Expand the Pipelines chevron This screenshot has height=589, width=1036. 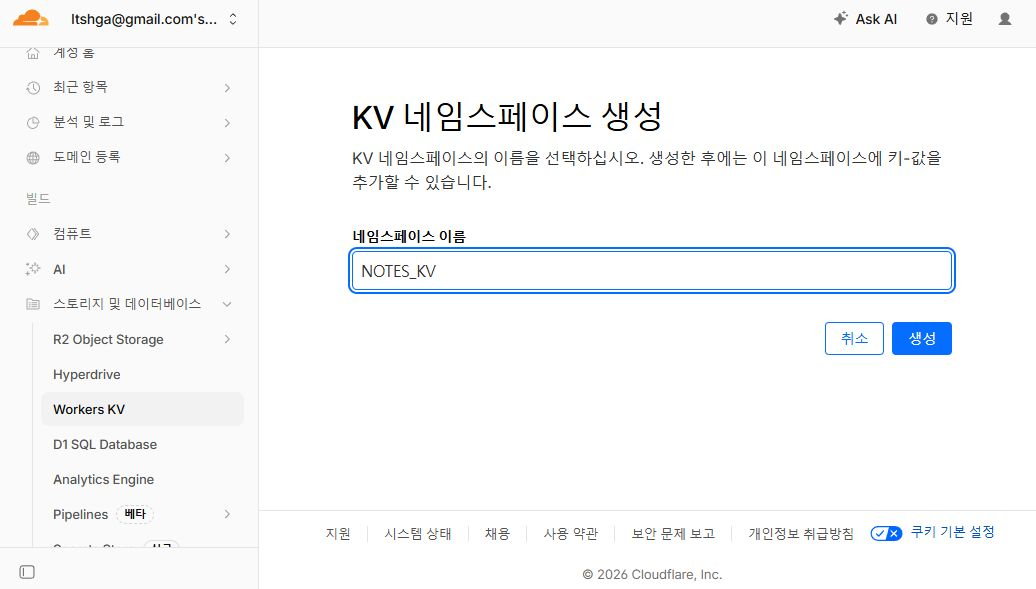[227, 514]
